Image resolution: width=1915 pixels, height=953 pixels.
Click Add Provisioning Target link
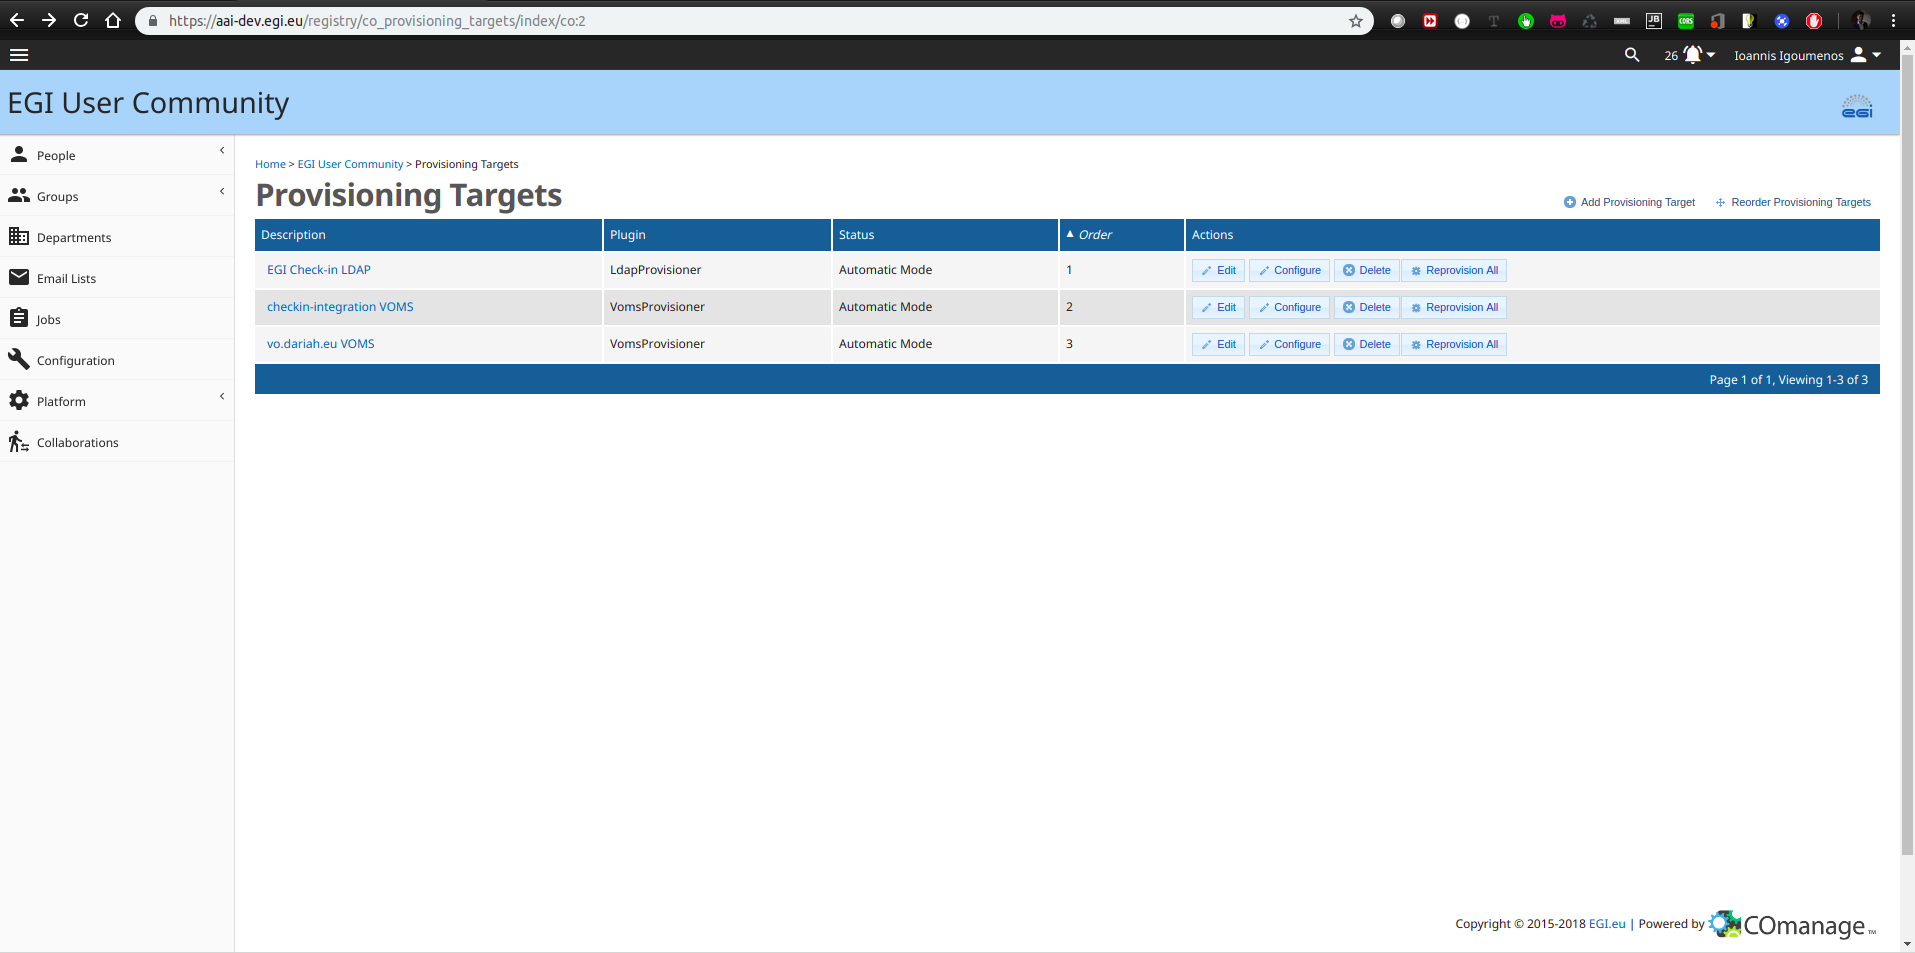click(1630, 202)
